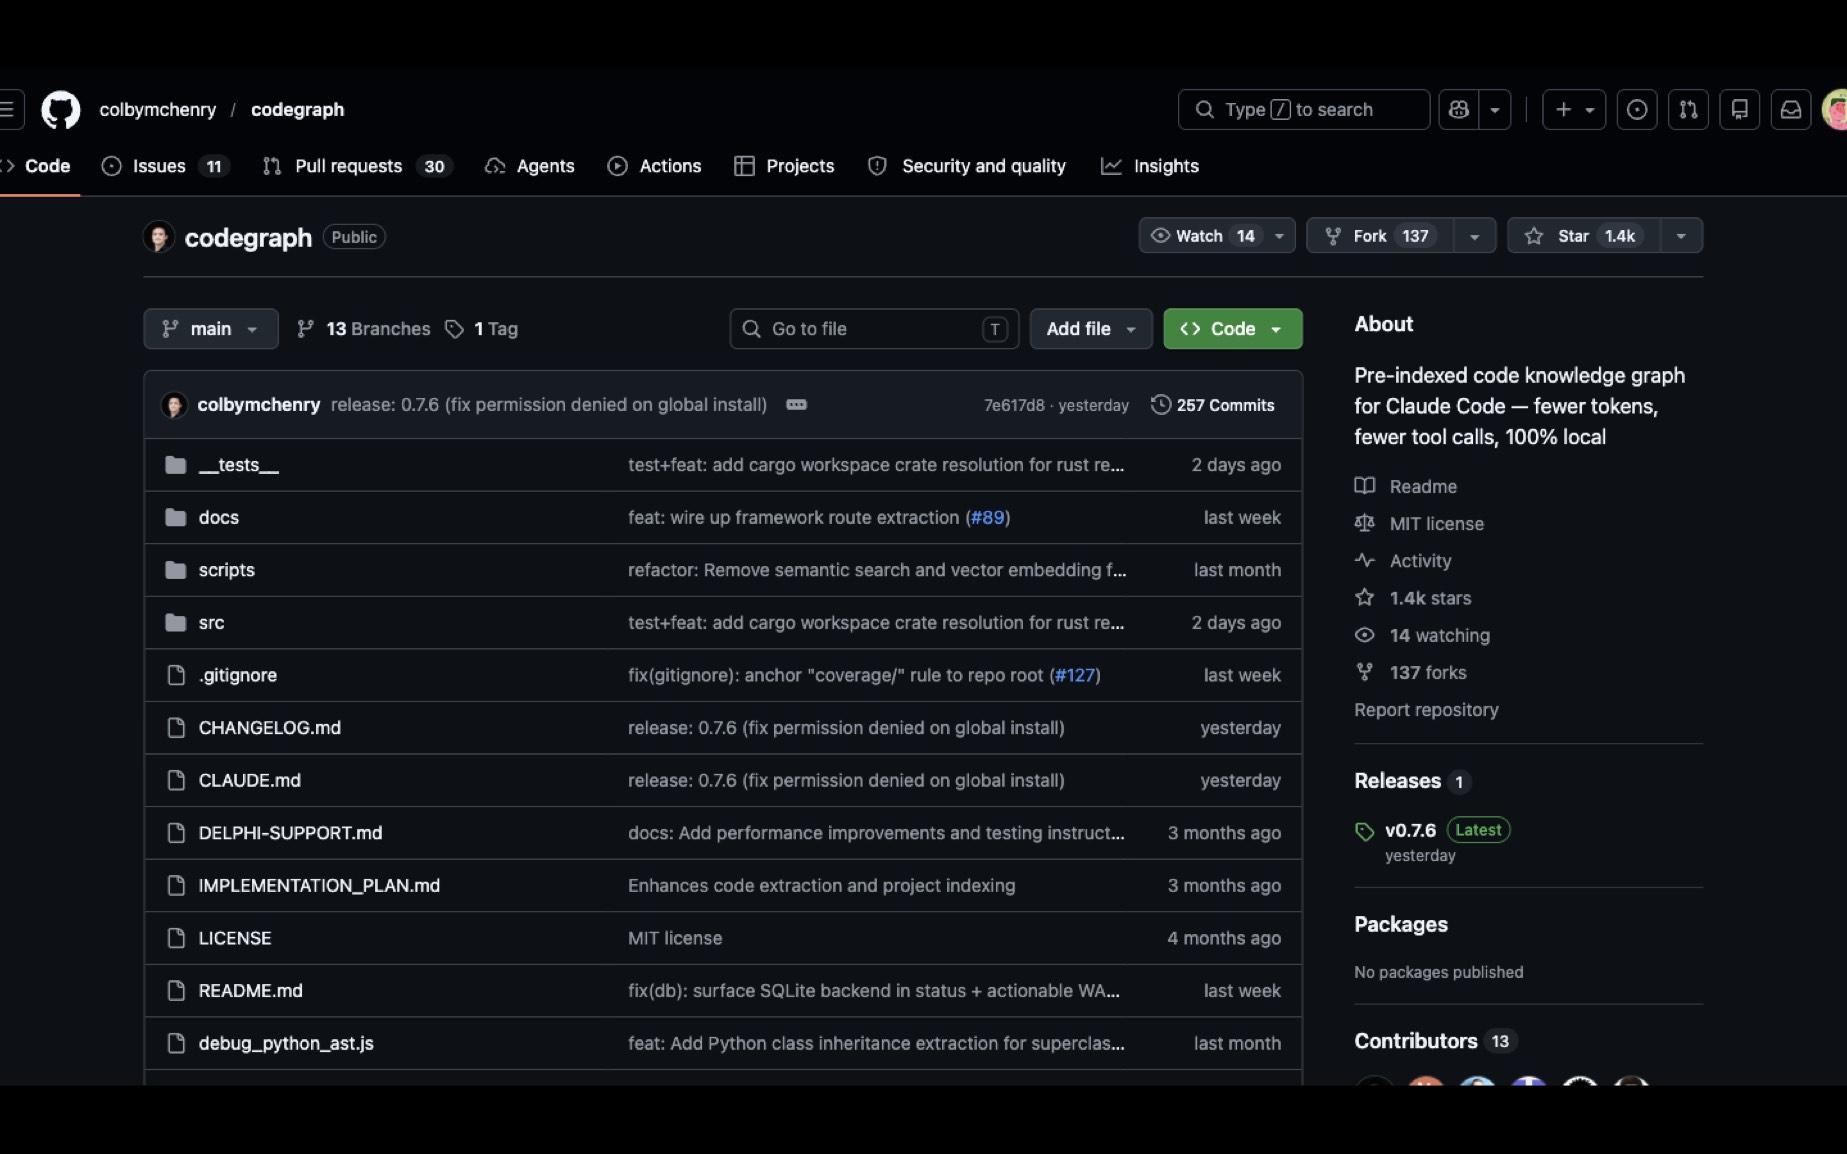Open the green Code dropdown button
The image size is (1847, 1154).
pos(1233,329)
